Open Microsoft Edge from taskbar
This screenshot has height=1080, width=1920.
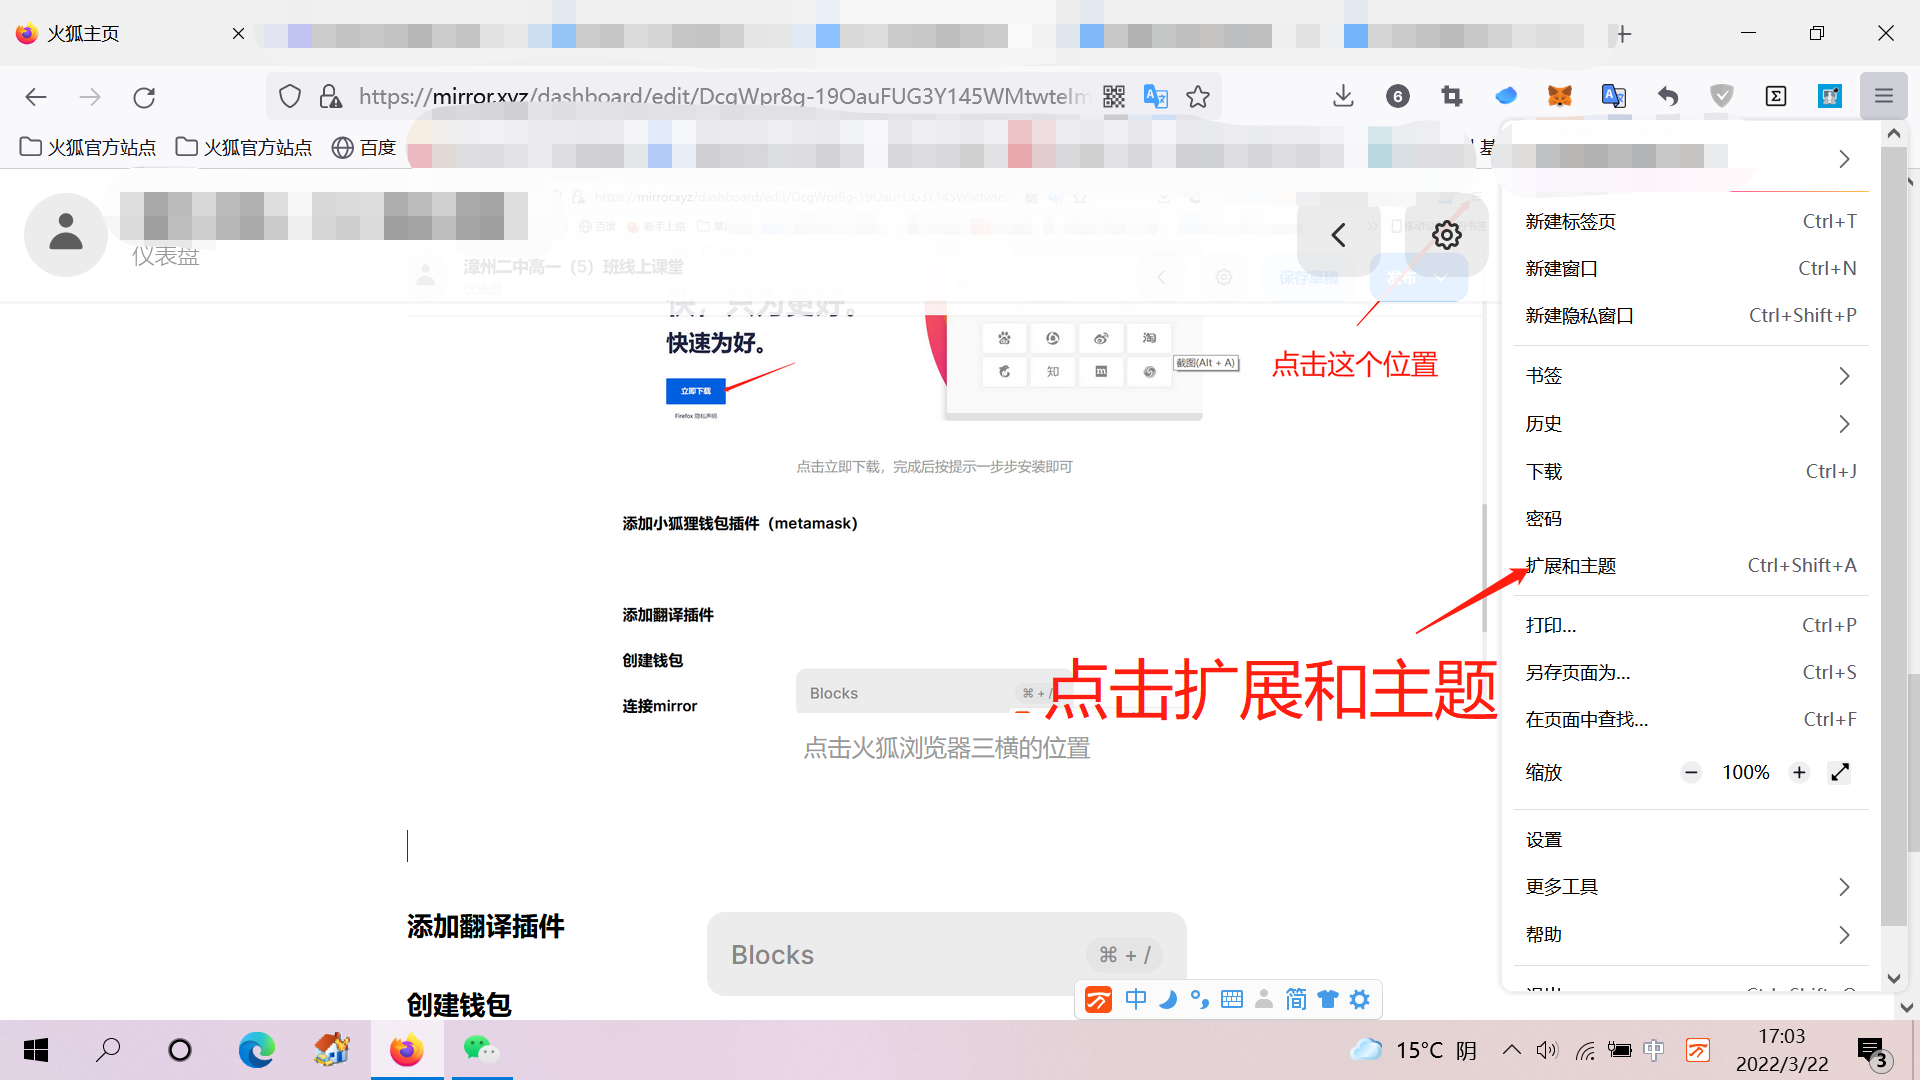tap(256, 1050)
